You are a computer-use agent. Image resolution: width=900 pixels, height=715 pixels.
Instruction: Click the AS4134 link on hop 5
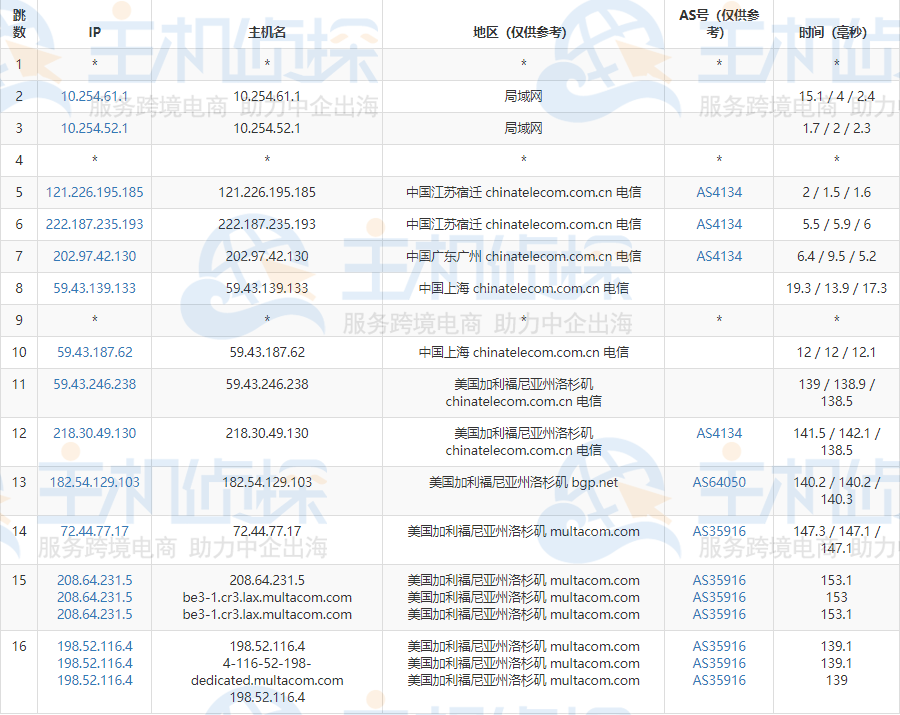click(720, 192)
